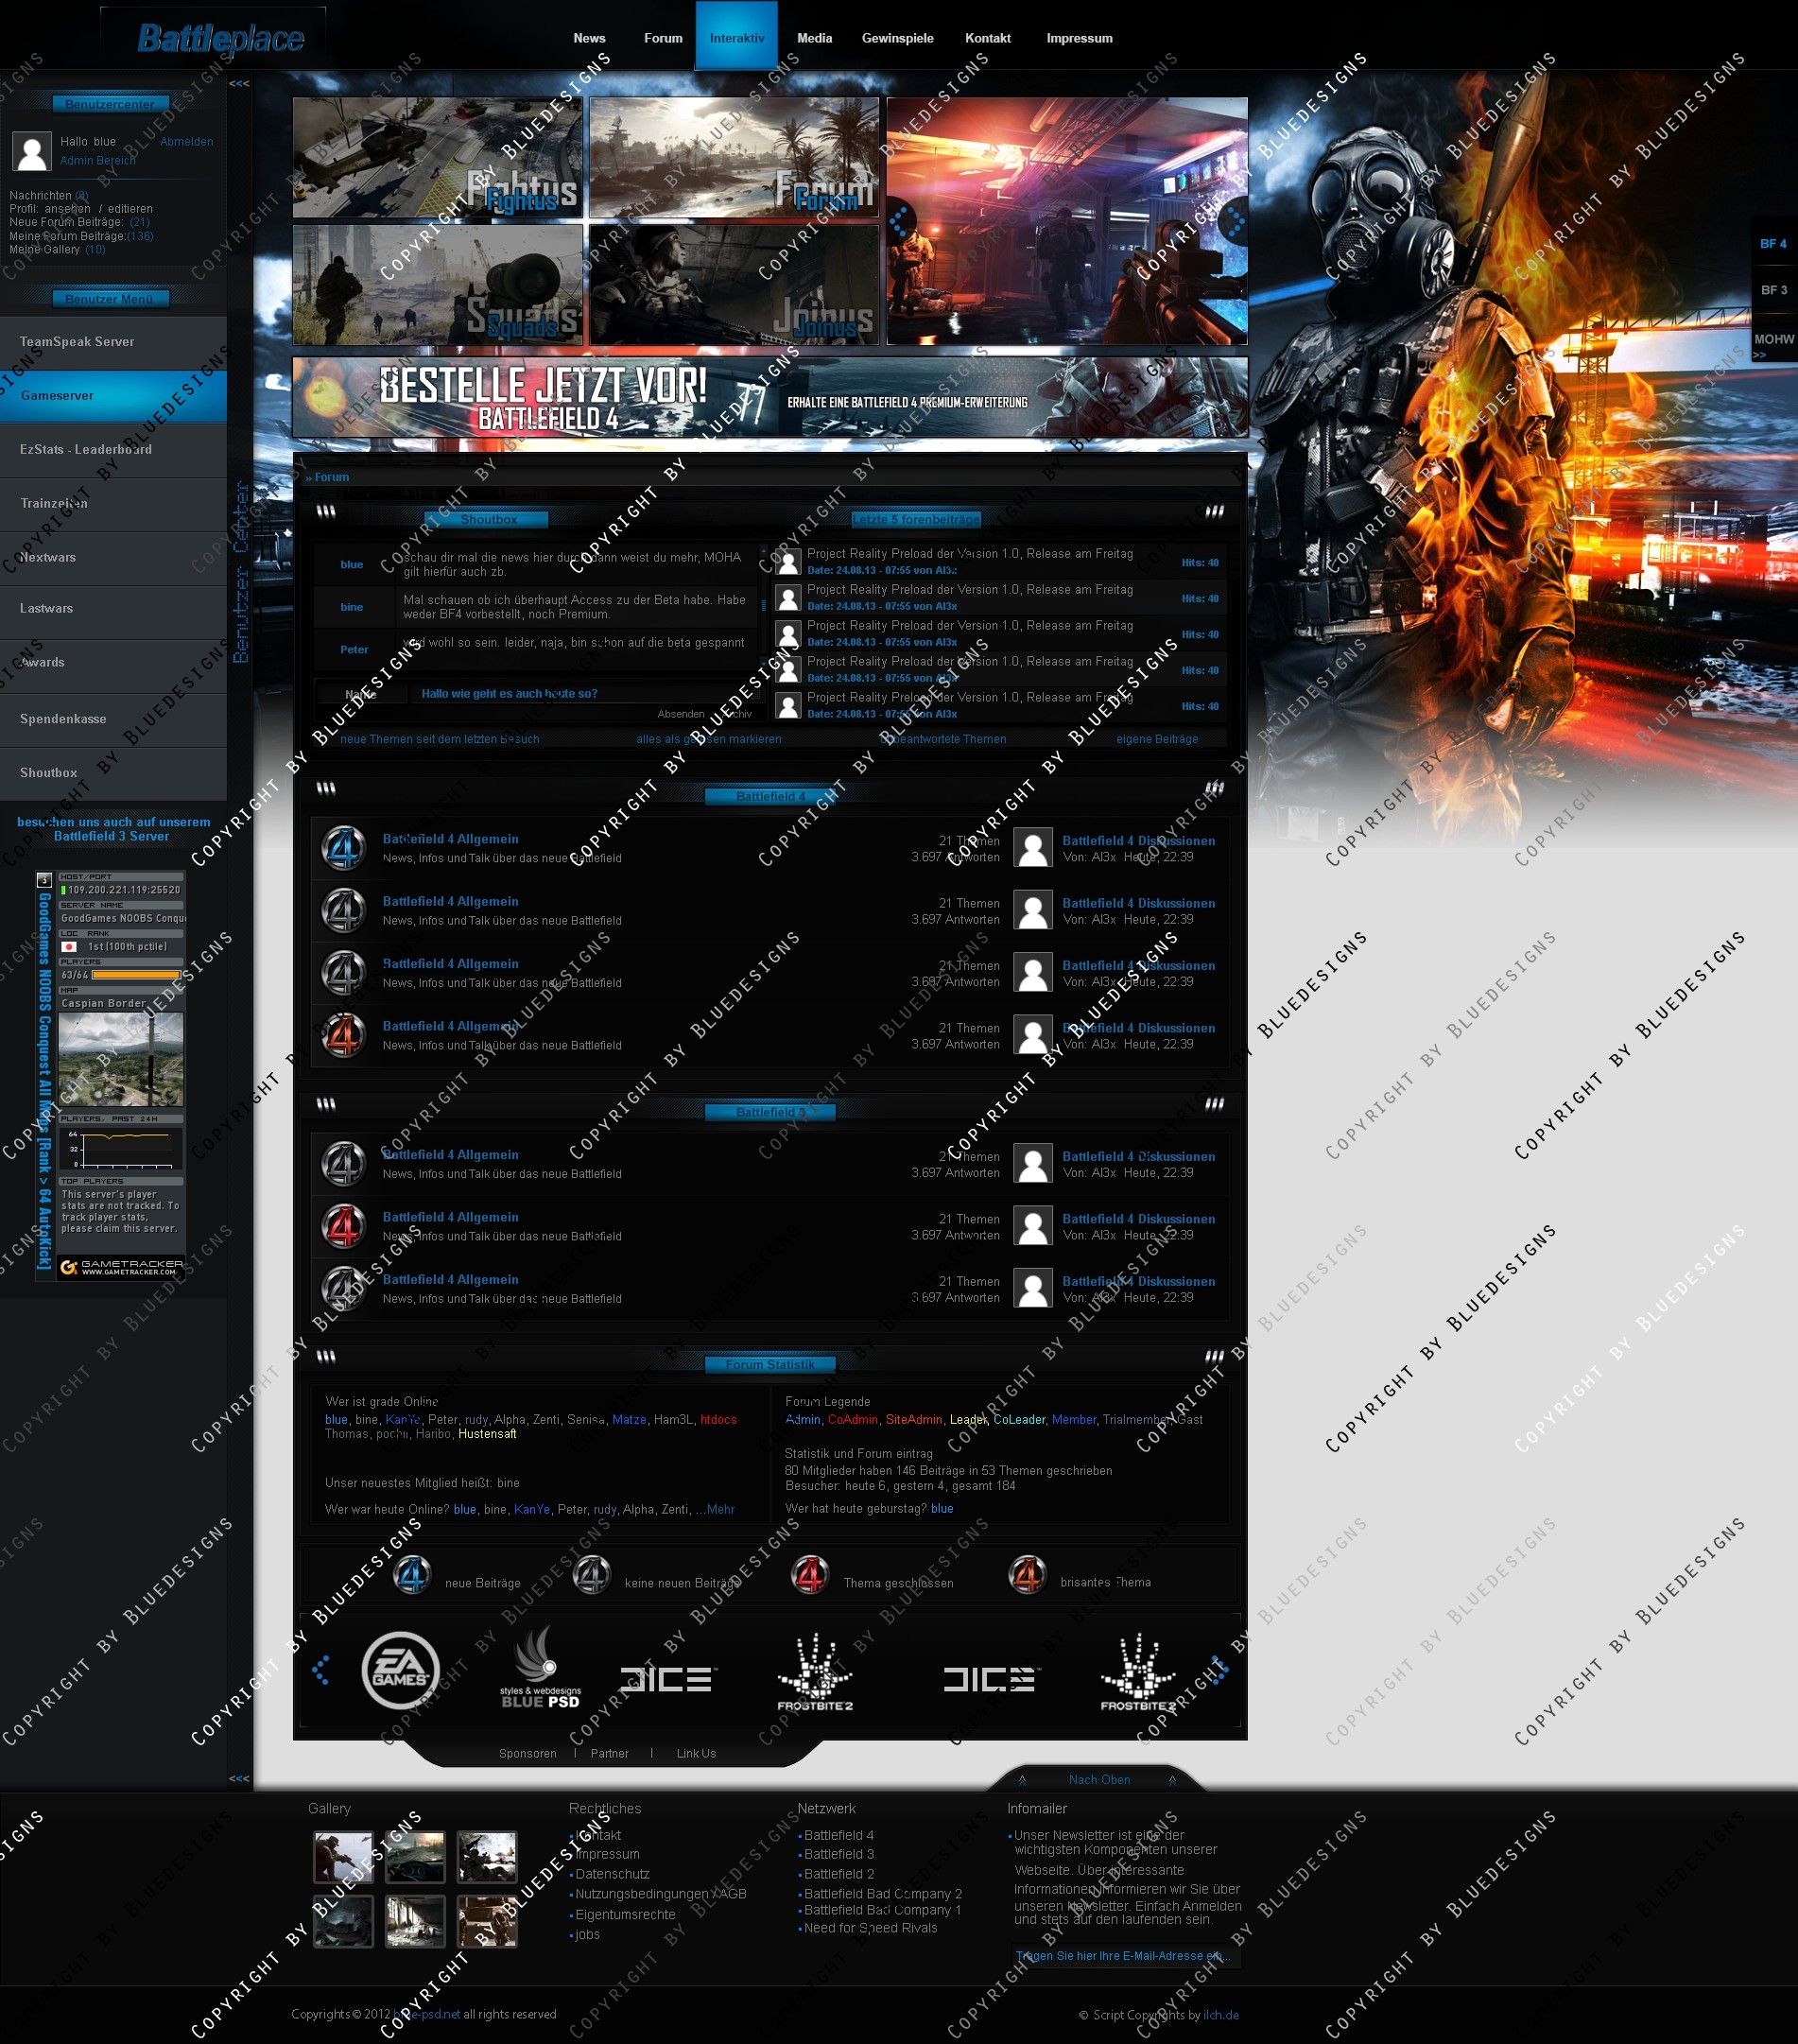Click 'eigene Beiträge' link
The width and height of the screenshot is (1798, 2044).
click(x=1157, y=739)
